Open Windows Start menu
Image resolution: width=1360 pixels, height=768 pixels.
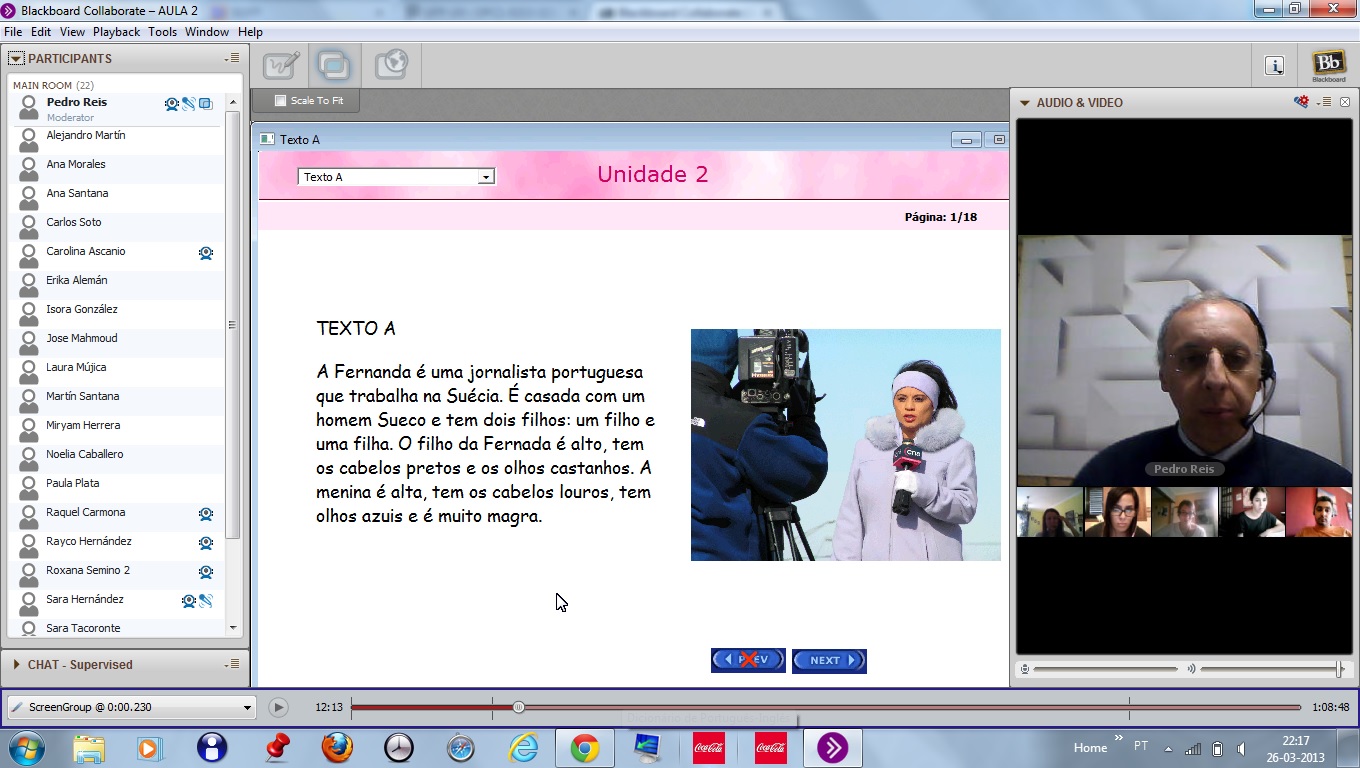pos(27,748)
